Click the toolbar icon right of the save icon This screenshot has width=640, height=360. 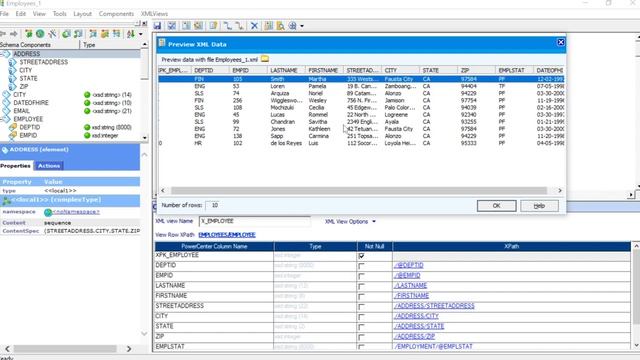coord(172,26)
